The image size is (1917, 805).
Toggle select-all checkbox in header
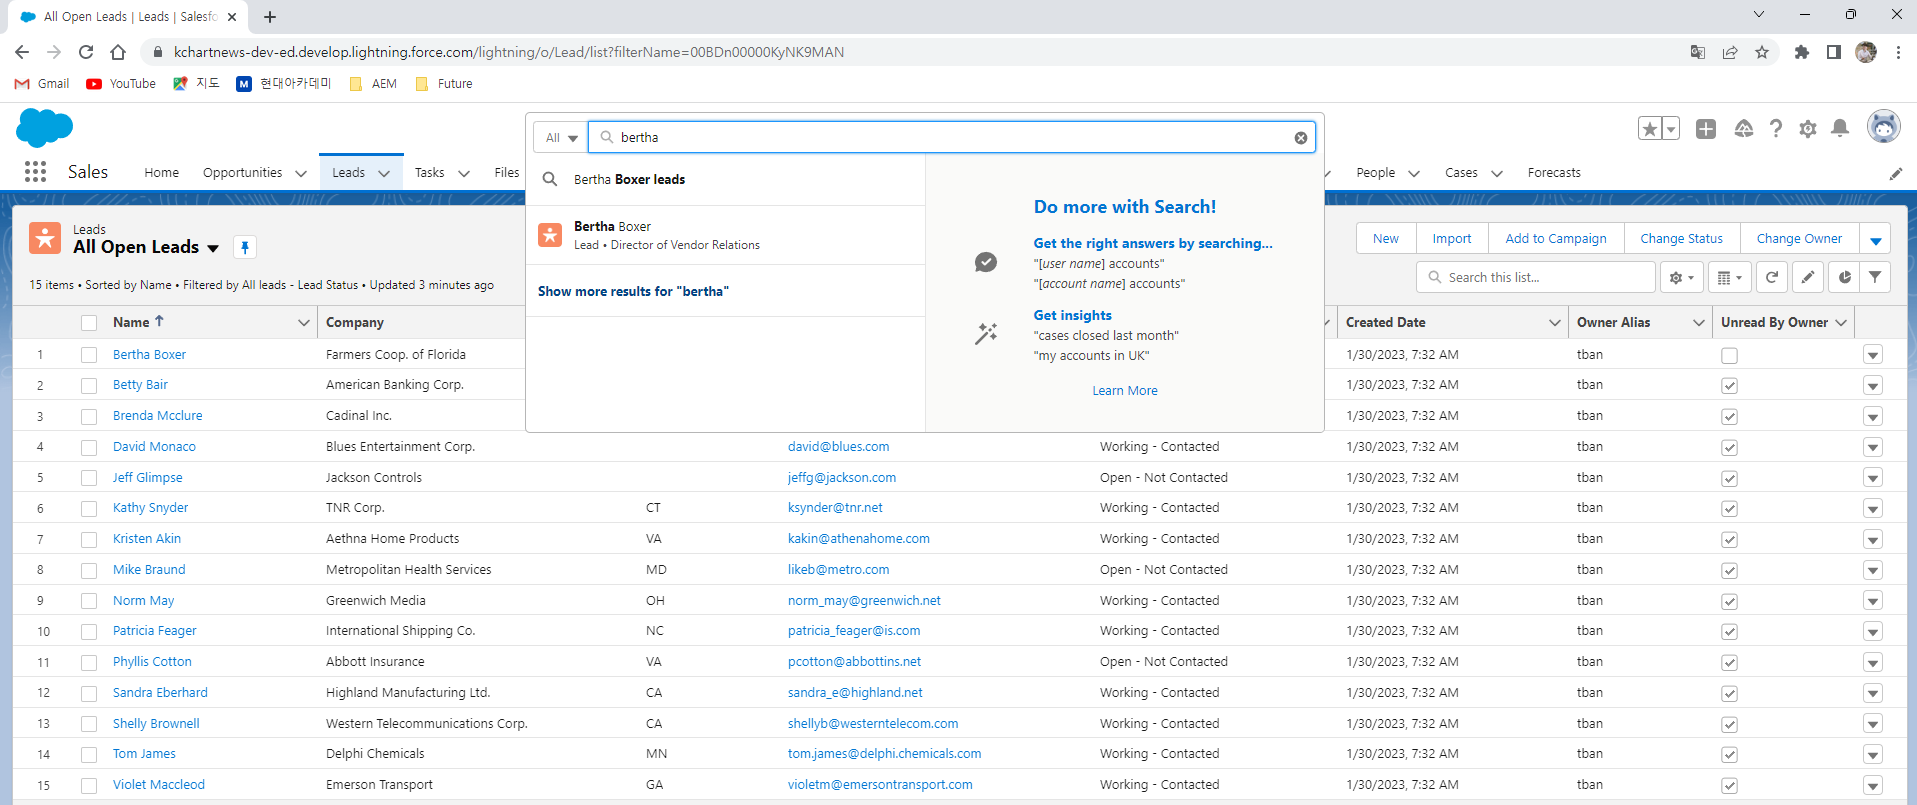(89, 323)
